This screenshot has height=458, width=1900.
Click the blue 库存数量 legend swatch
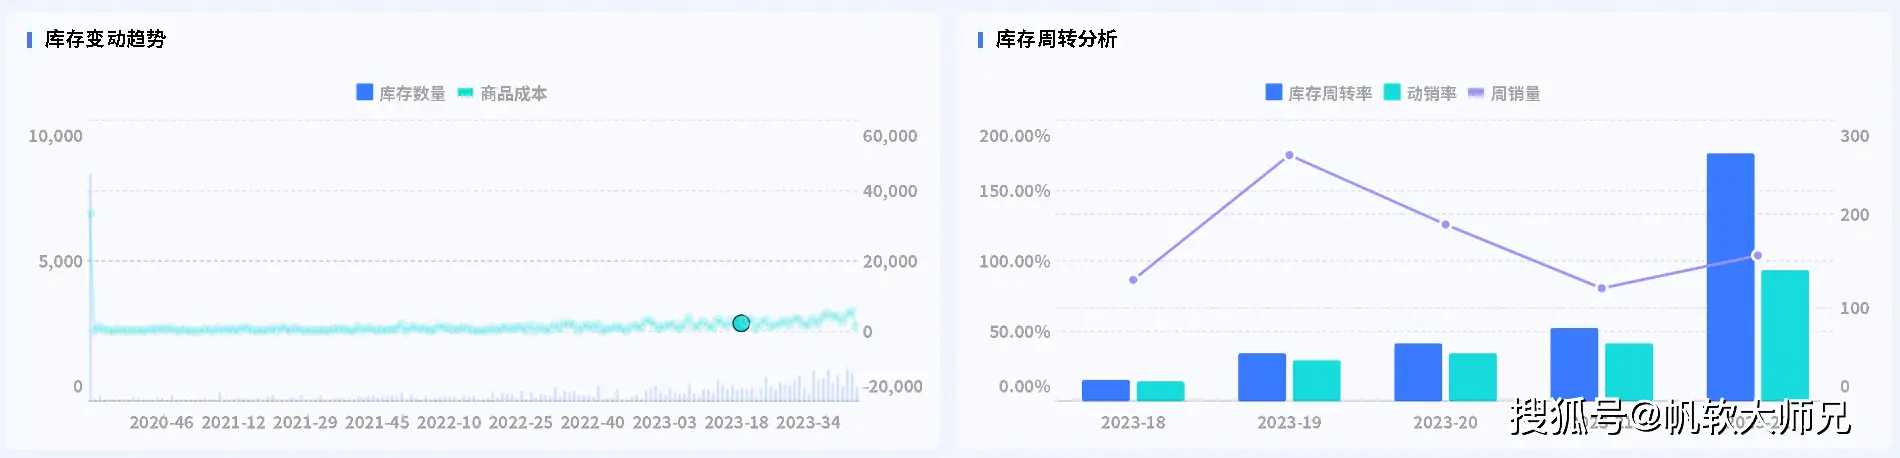(x=365, y=92)
